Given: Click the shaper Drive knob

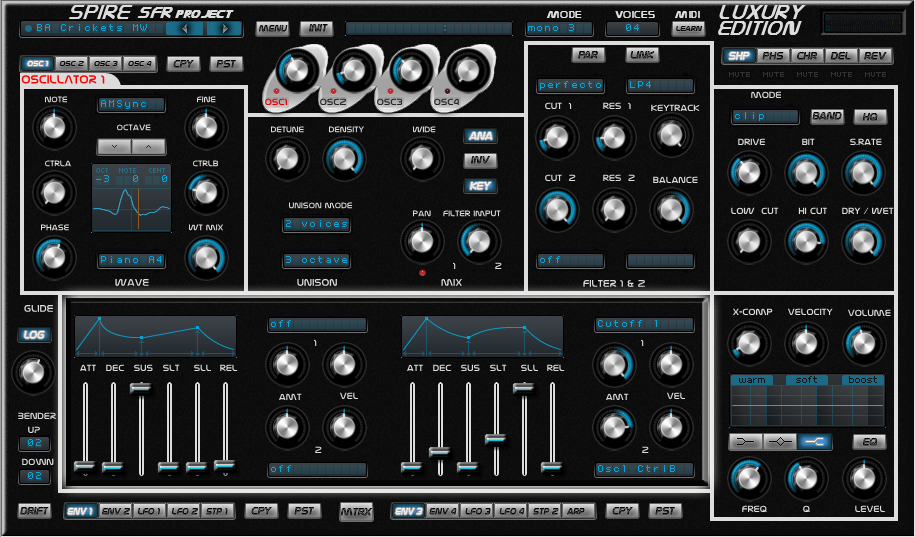Looking at the screenshot, I should pos(749,172).
